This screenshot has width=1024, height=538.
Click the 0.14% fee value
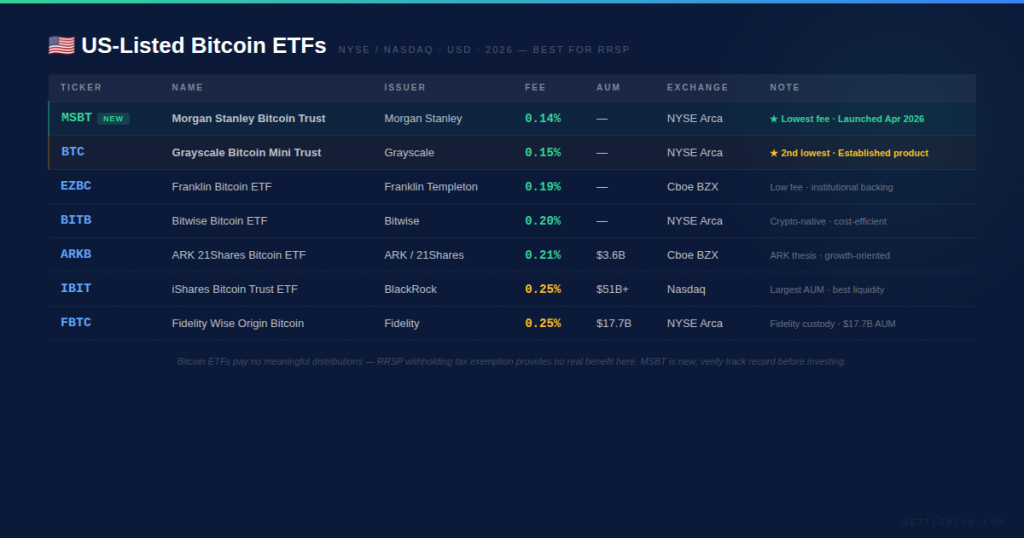click(x=543, y=118)
